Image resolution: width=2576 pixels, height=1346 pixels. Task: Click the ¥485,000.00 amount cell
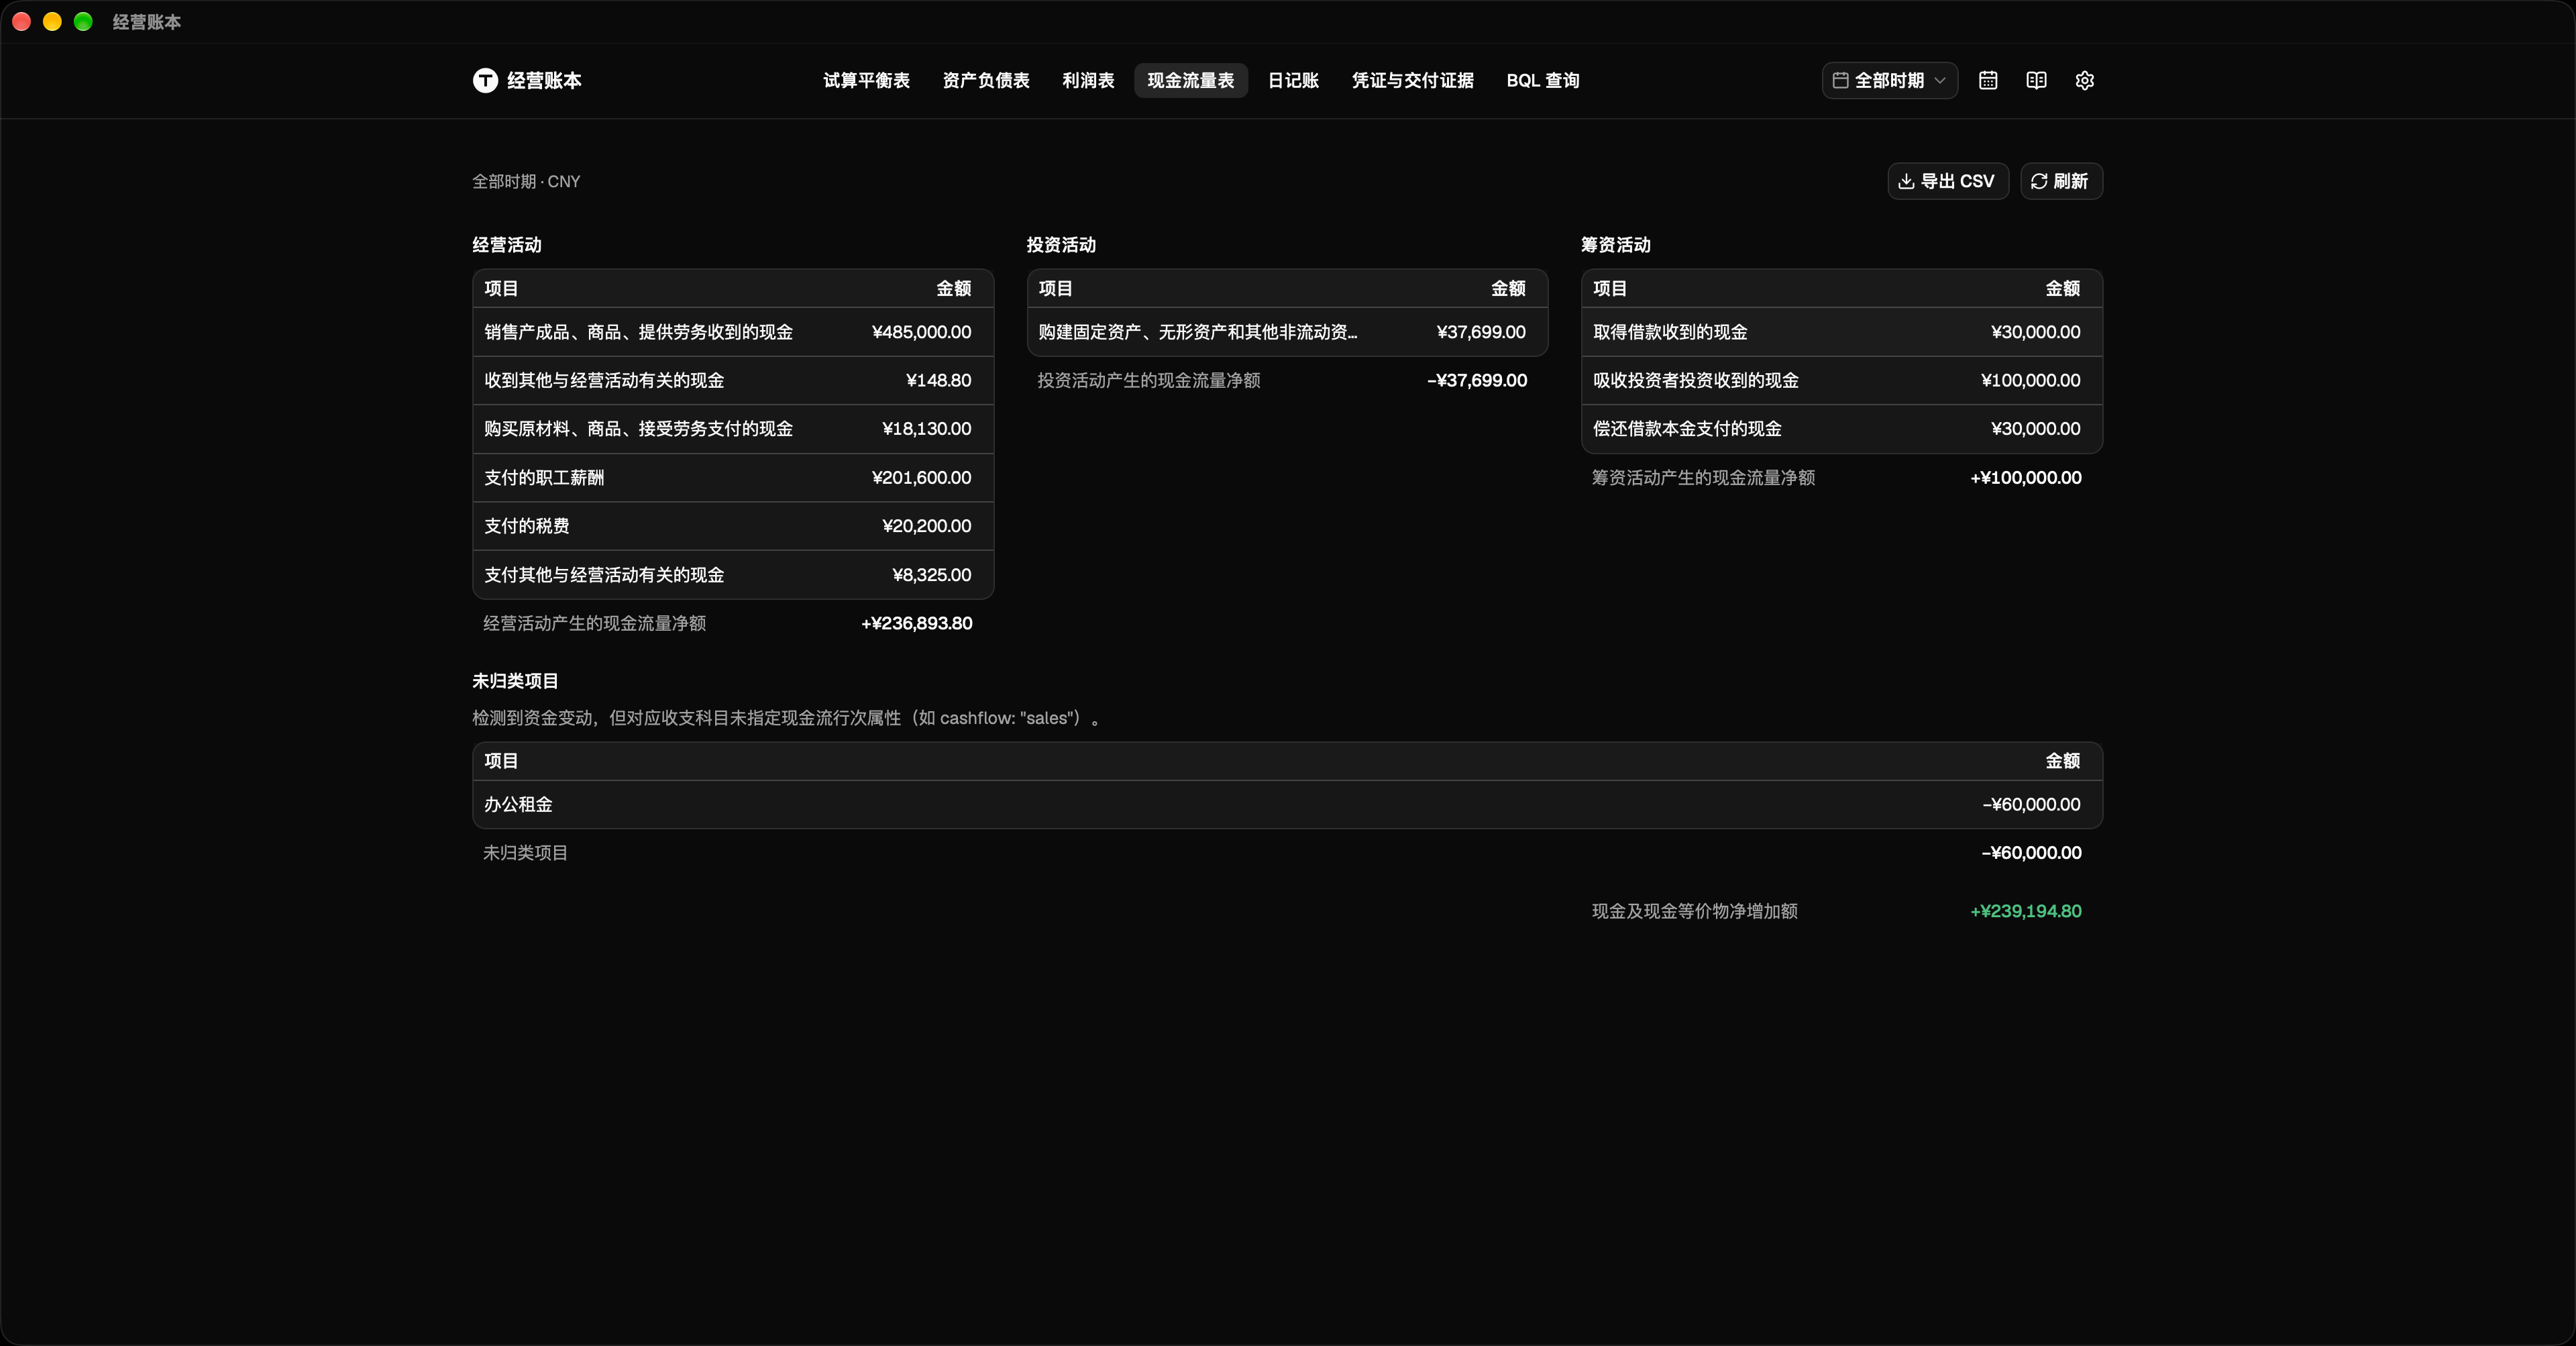click(x=921, y=332)
